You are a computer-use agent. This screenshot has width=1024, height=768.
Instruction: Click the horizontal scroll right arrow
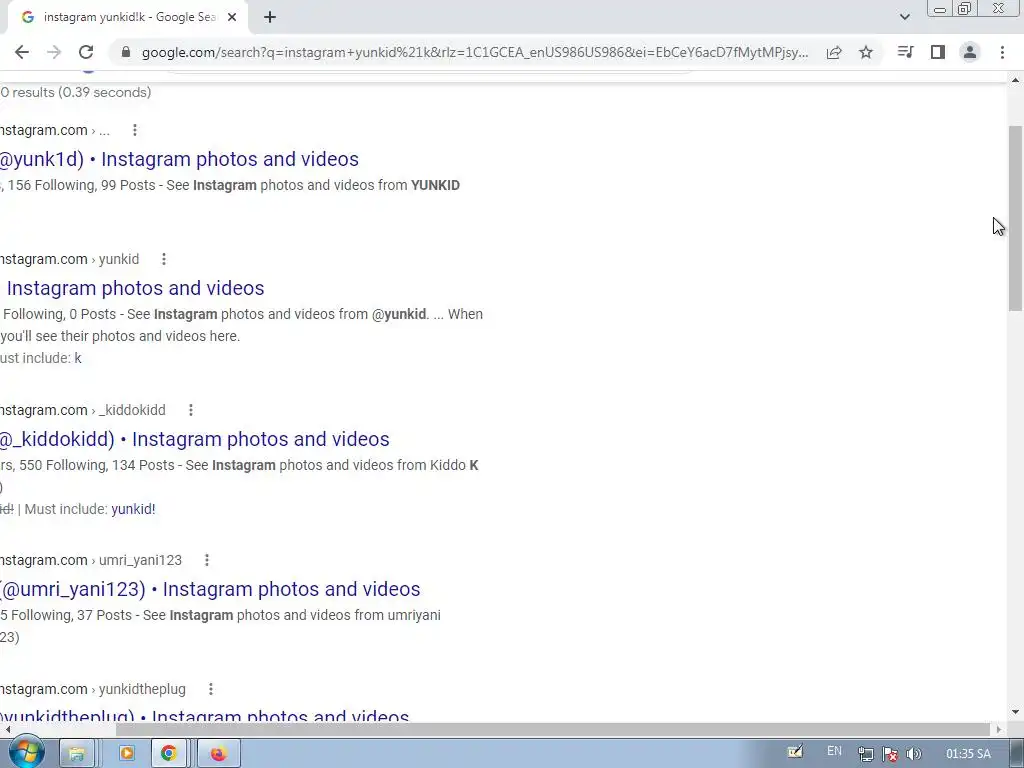click(x=999, y=729)
